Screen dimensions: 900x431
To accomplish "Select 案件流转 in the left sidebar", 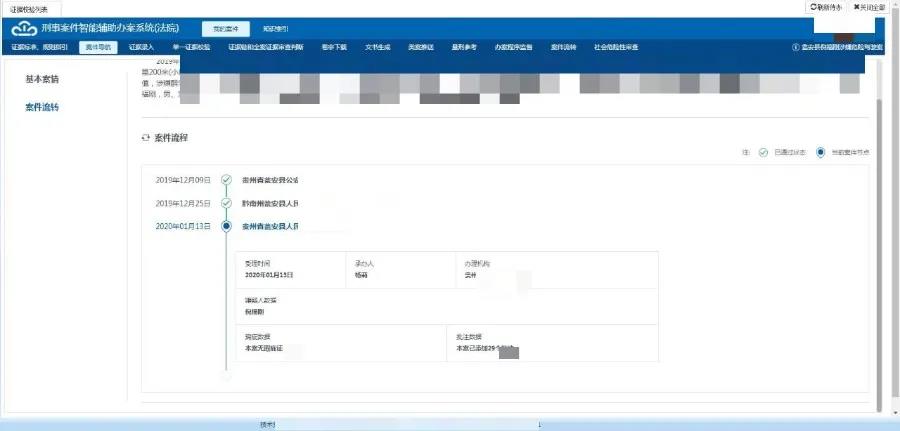I will tap(42, 107).
